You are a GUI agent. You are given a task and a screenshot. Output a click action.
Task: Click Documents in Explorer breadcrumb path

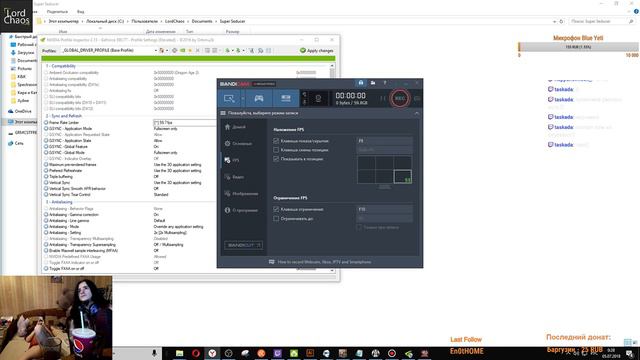(x=202, y=21)
